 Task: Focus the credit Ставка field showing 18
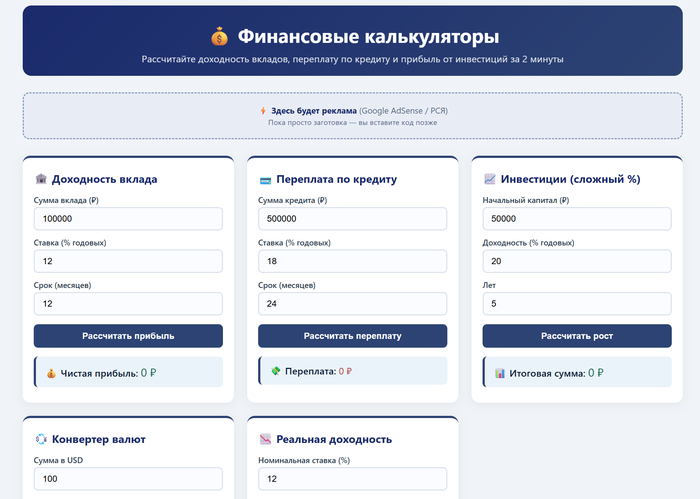353,261
